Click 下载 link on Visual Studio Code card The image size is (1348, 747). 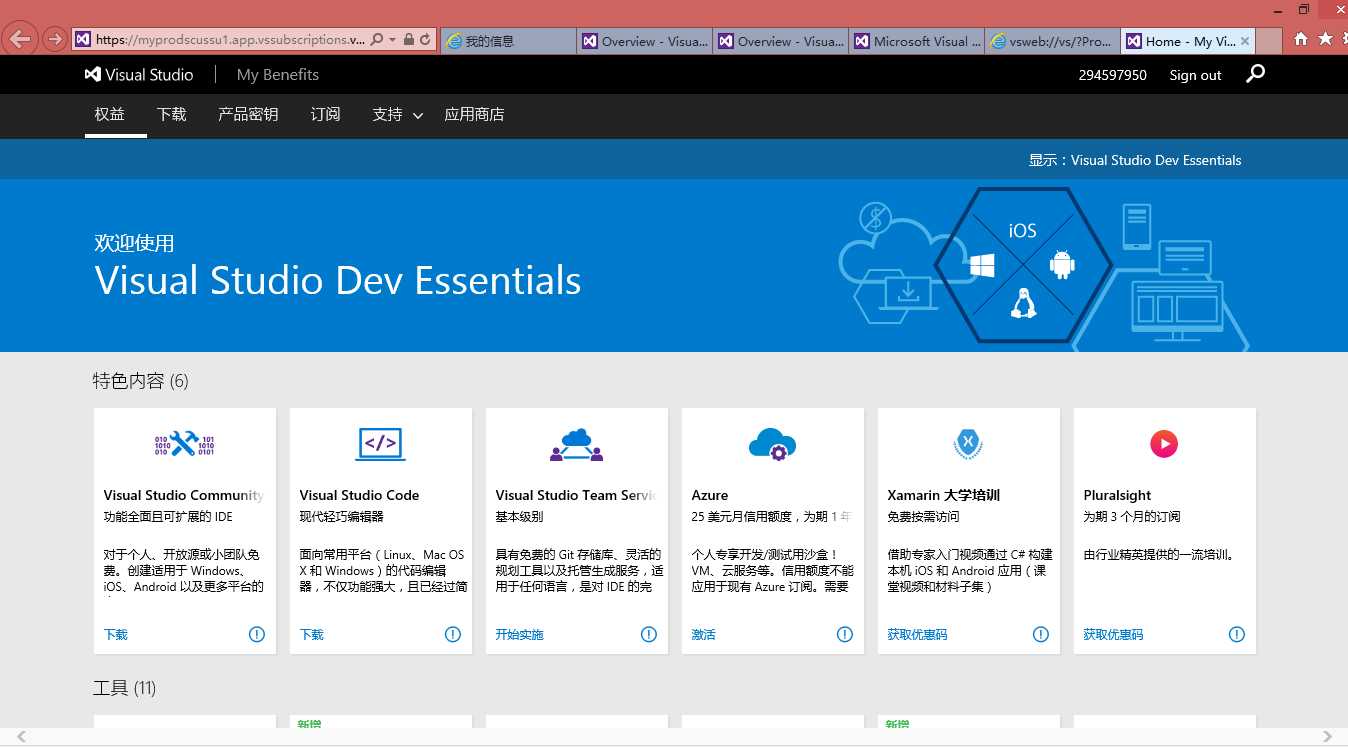click(312, 634)
